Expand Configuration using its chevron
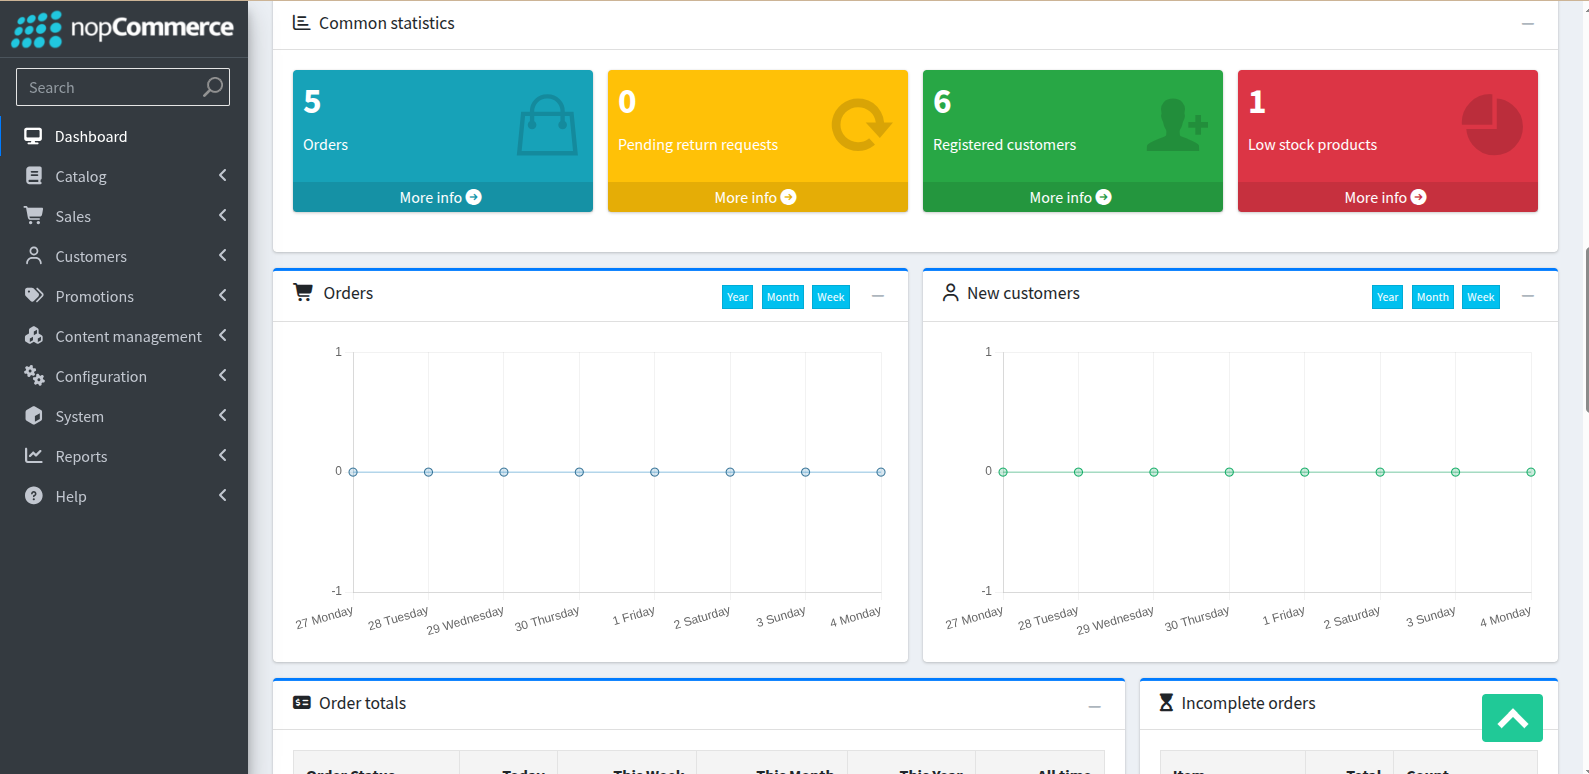Viewport: 1589px width, 774px height. pyautogui.click(x=222, y=376)
